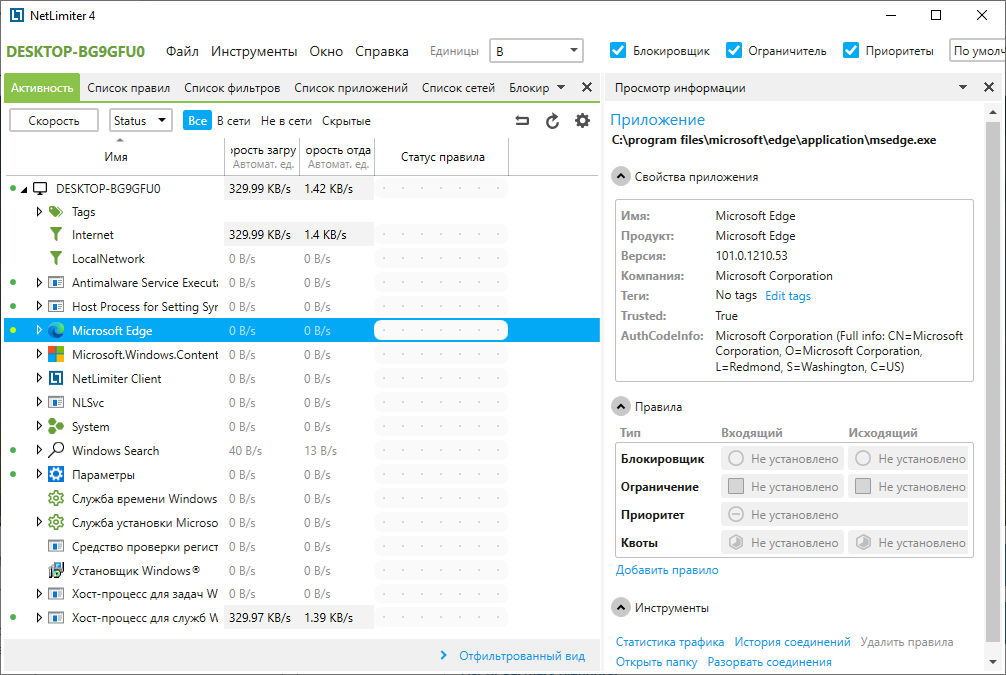This screenshot has height=675, width=1006.
Task: Open the Инструменты menu
Action: tap(254, 51)
